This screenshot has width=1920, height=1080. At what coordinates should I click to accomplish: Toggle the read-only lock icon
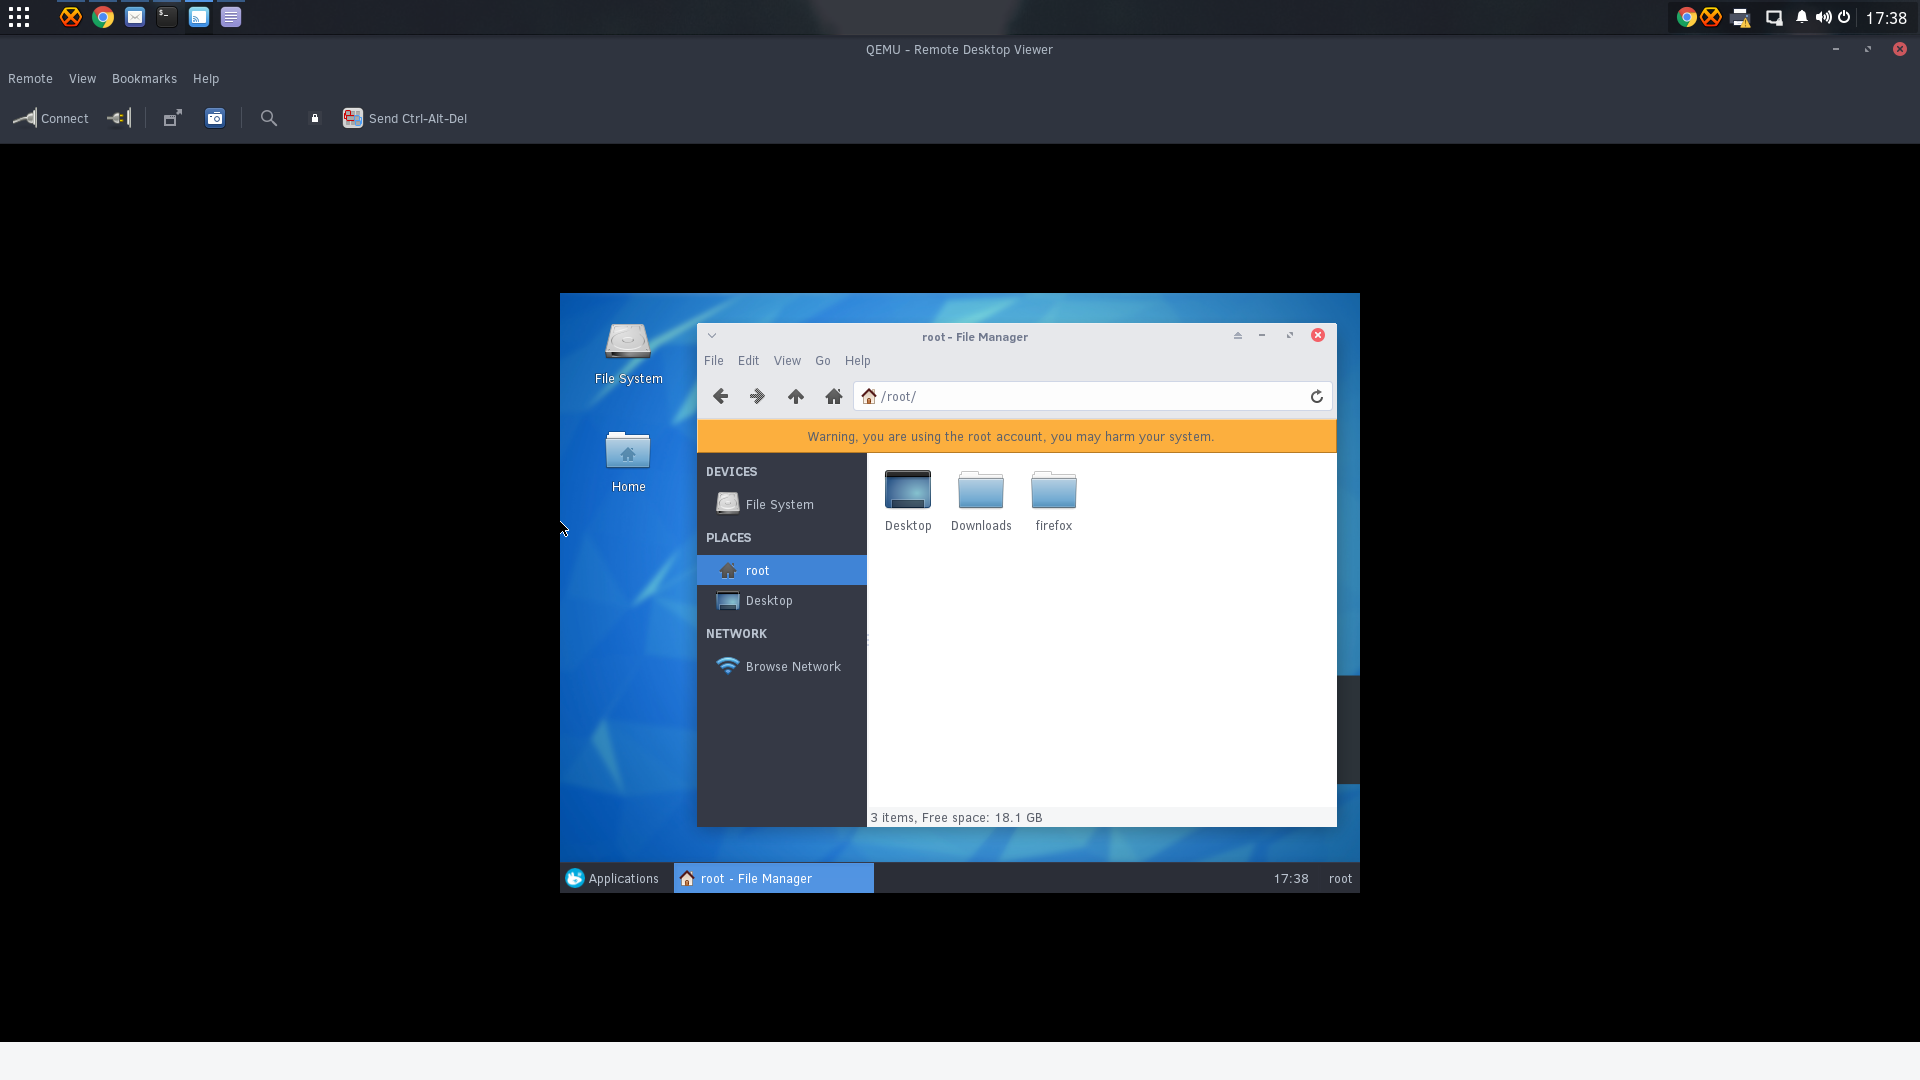[x=315, y=118]
